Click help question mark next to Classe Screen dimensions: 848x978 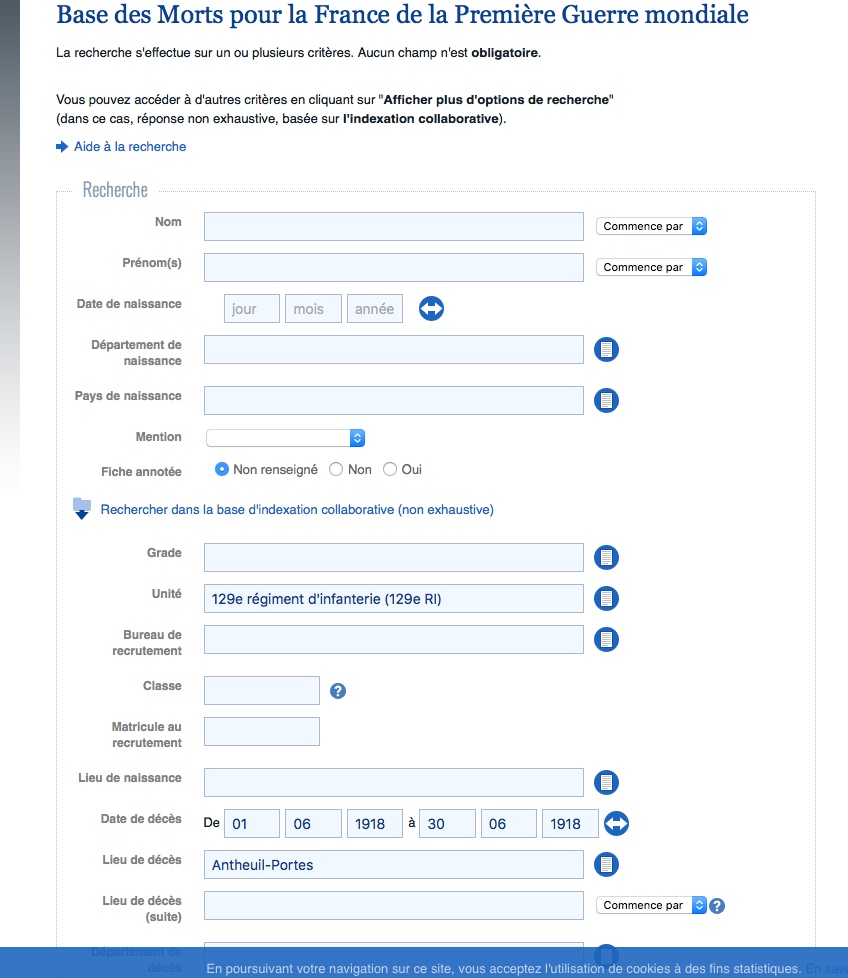[x=338, y=690]
